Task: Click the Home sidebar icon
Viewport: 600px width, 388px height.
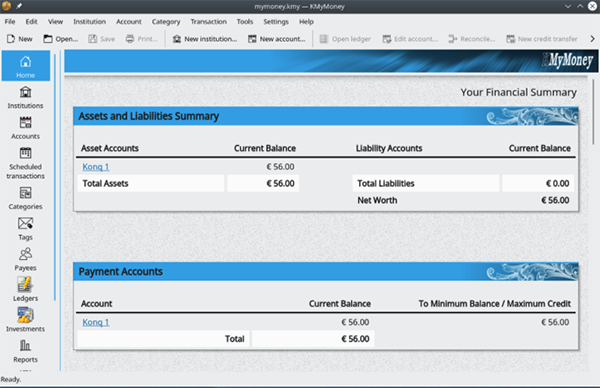Action: point(26,66)
